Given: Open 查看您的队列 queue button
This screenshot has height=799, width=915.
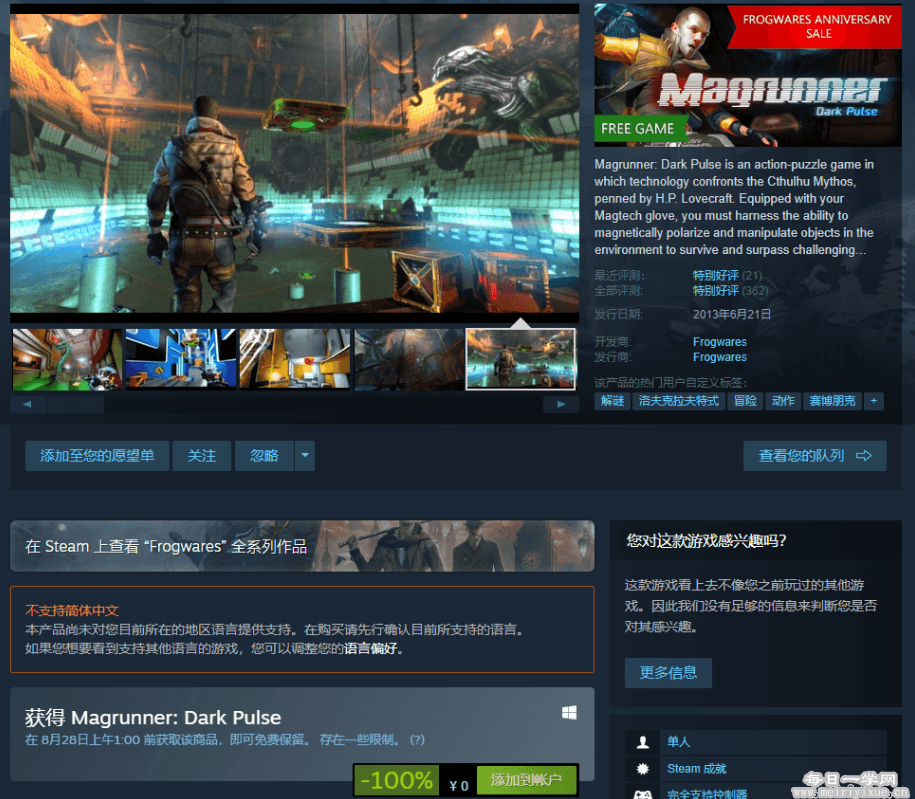Looking at the screenshot, I should click(815, 455).
